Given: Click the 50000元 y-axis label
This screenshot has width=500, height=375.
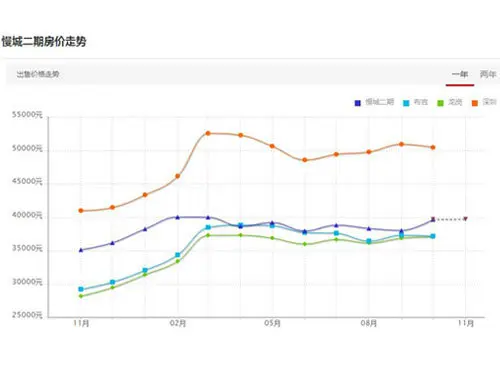Looking at the screenshot, I should coord(27,148).
